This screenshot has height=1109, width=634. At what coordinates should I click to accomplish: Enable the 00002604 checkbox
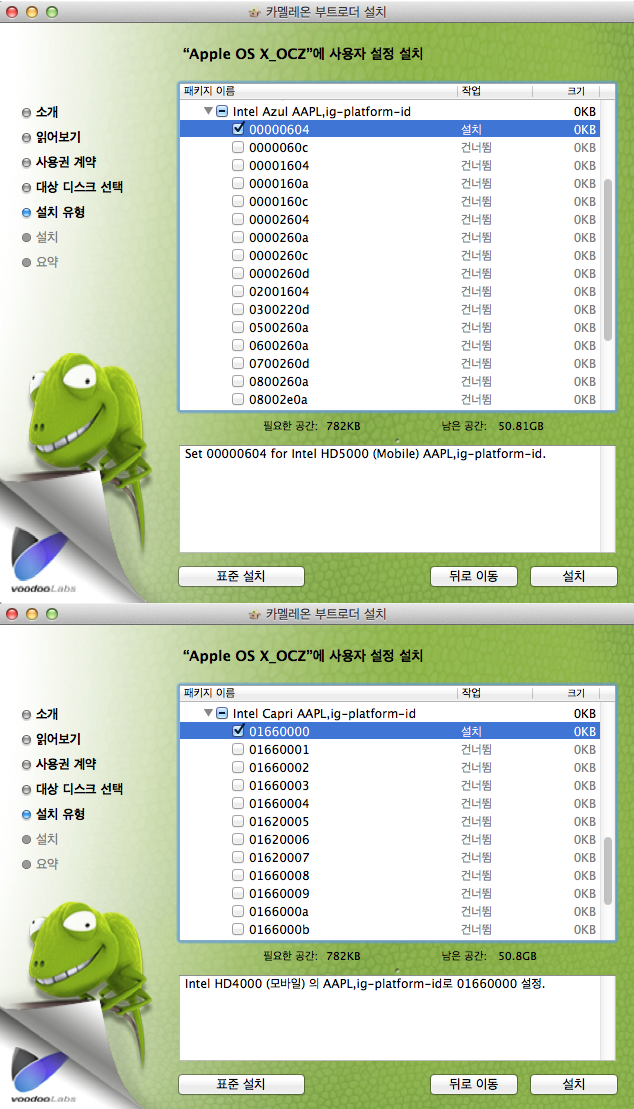point(238,219)
